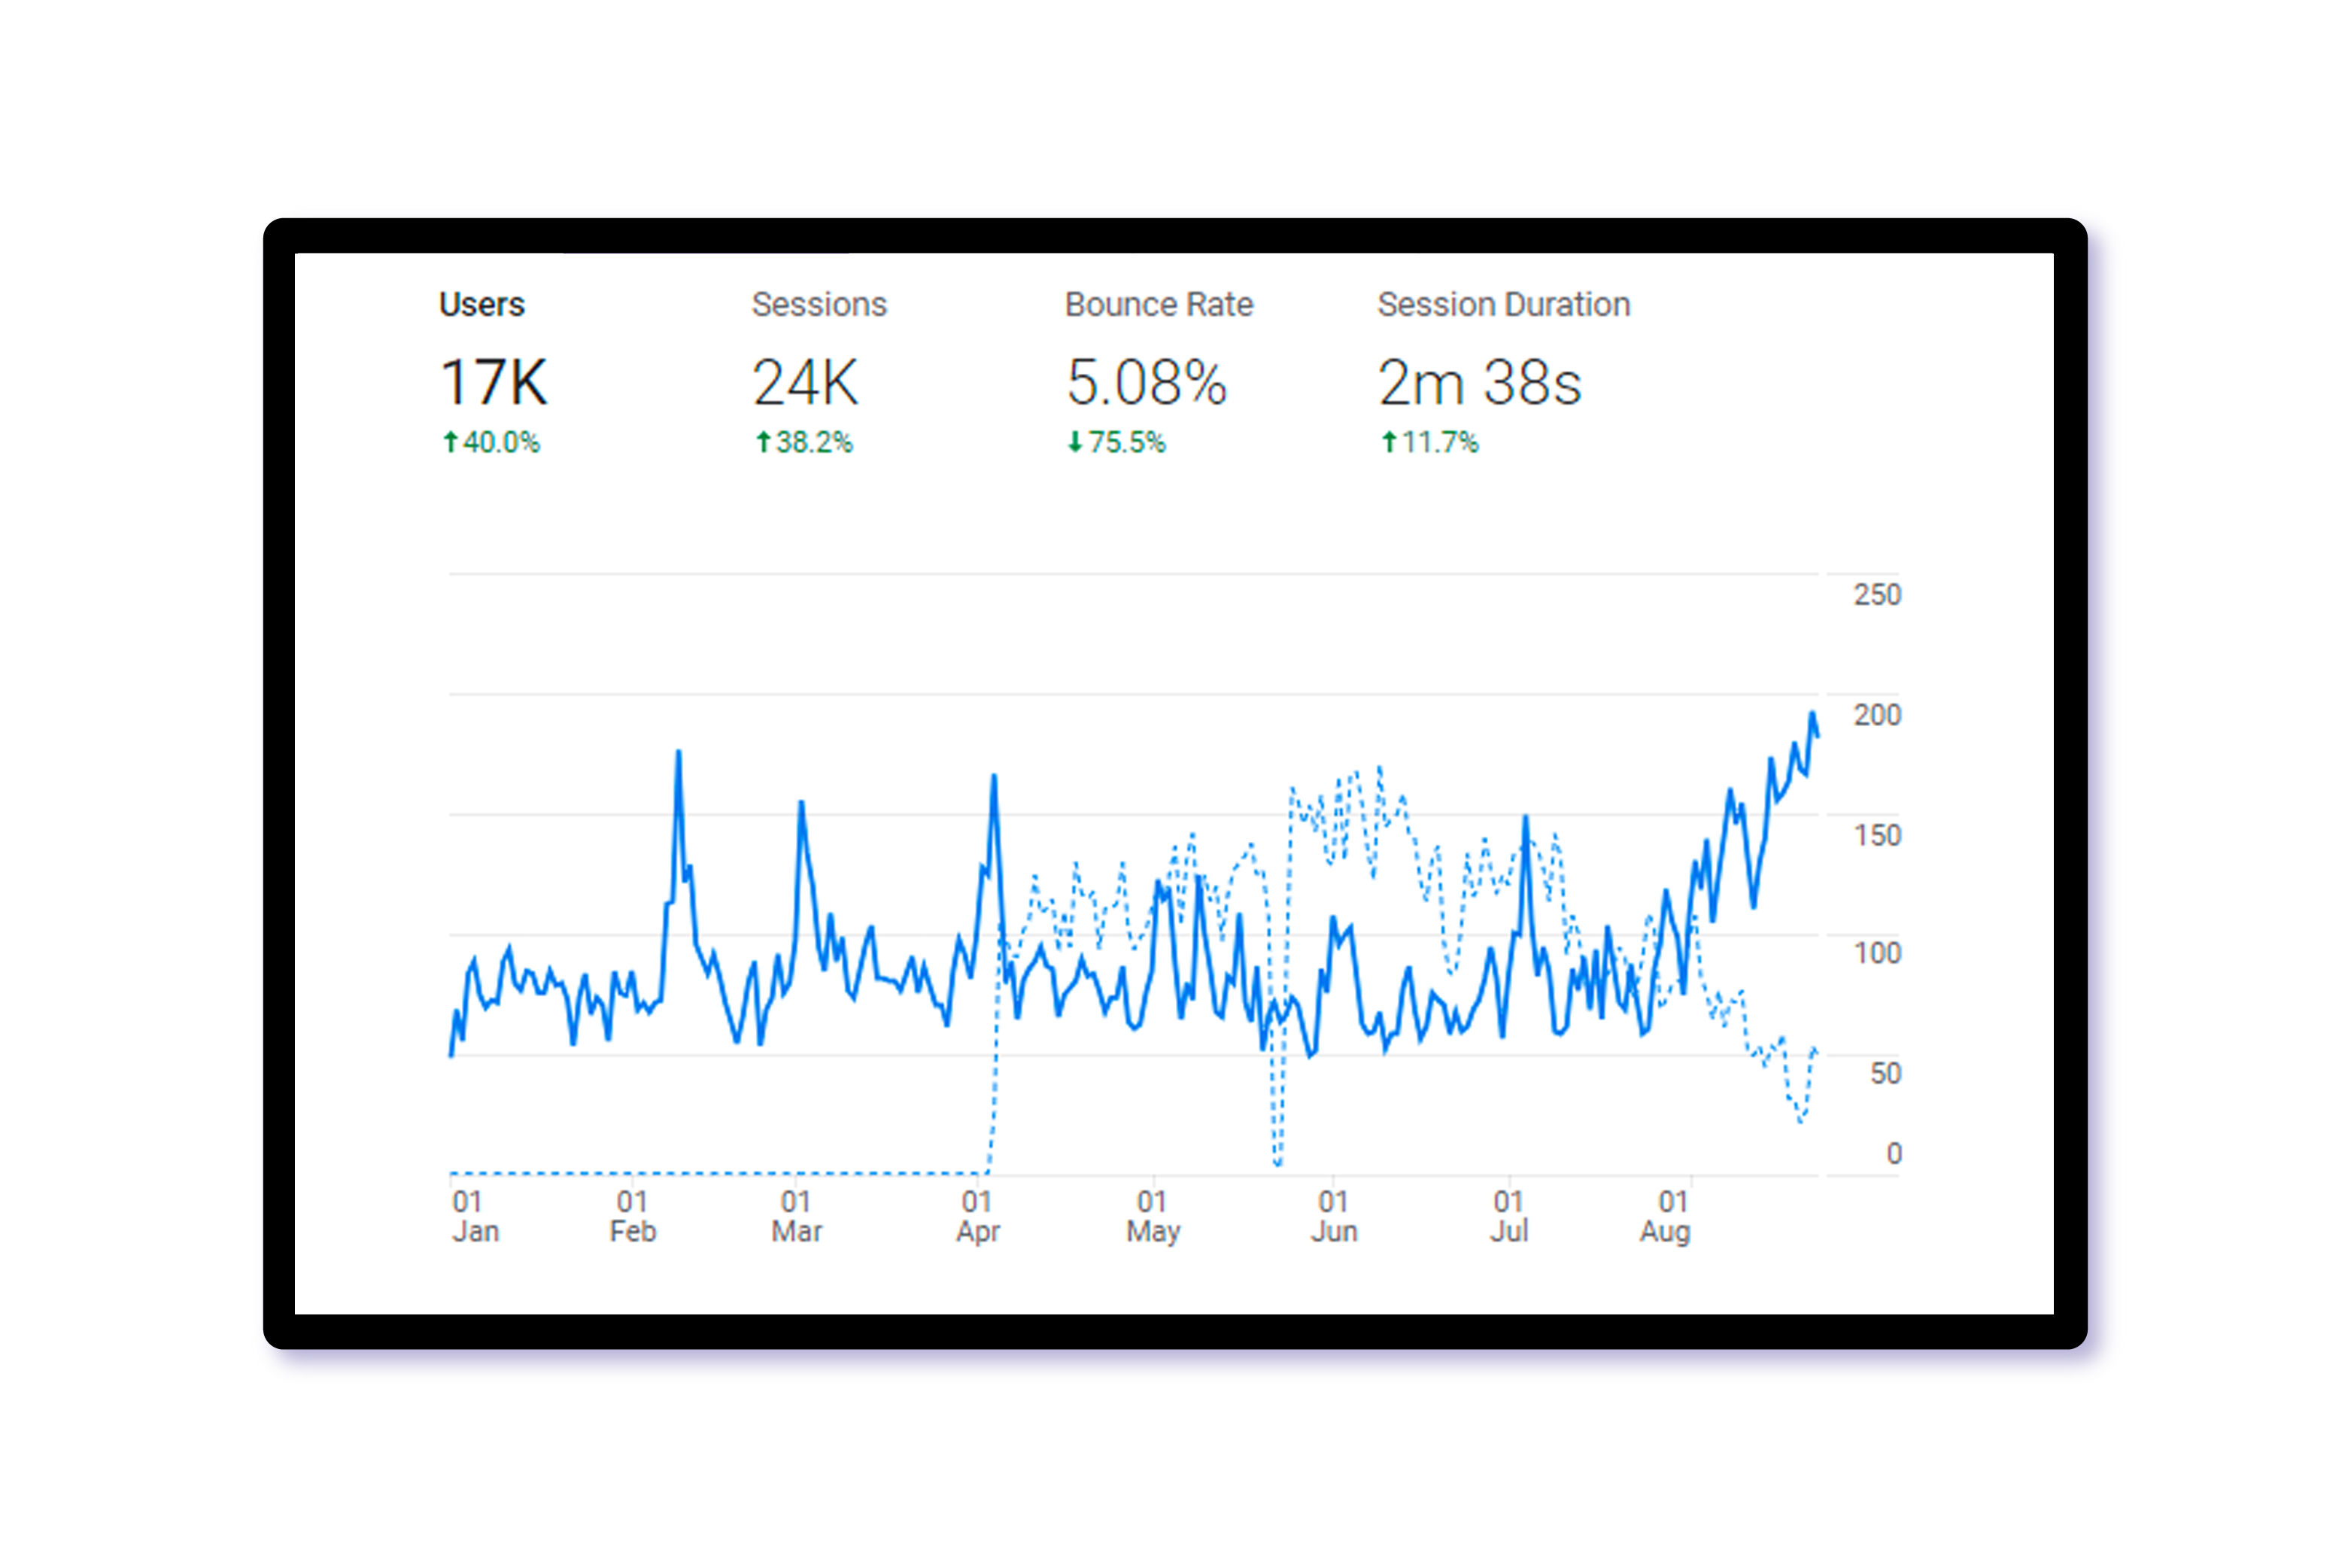This screenshot has width=2351, height=1568.
Task: Click the 38.2% sessions increase indicator
Action: [x=804, y=442]
